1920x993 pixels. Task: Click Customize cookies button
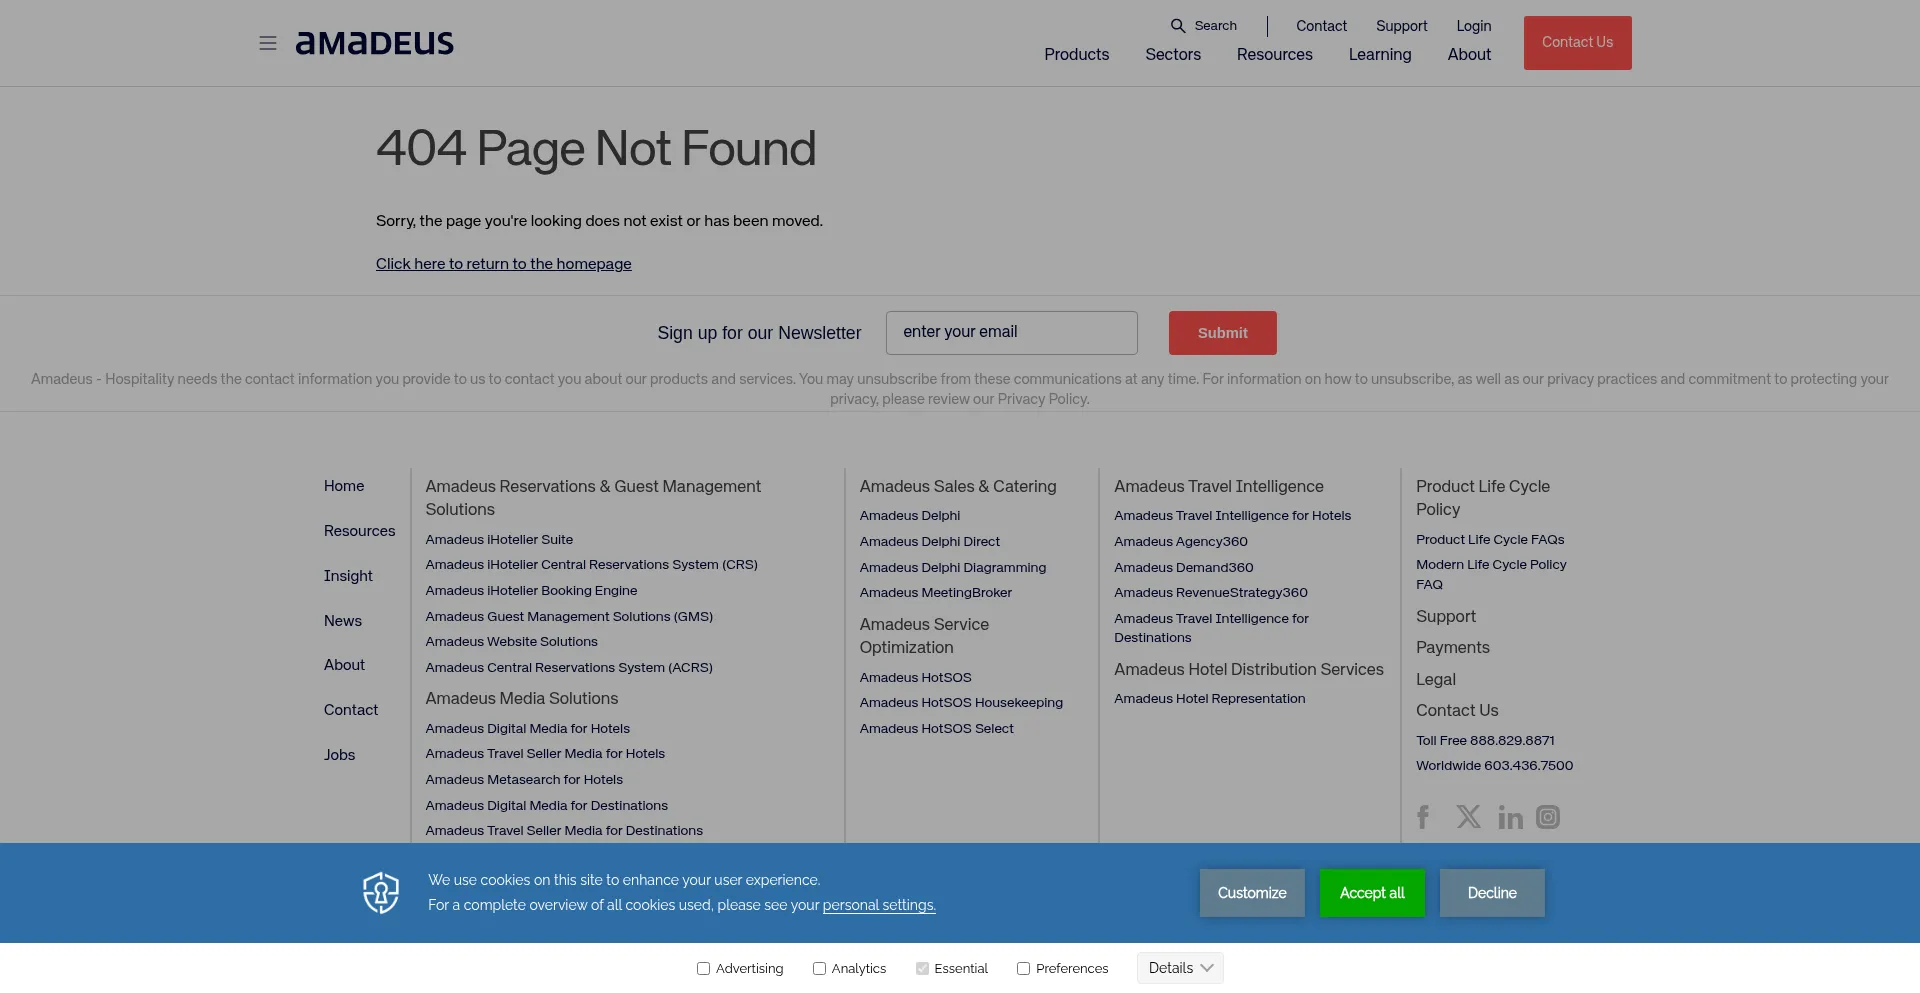(x=1252, y=893)
